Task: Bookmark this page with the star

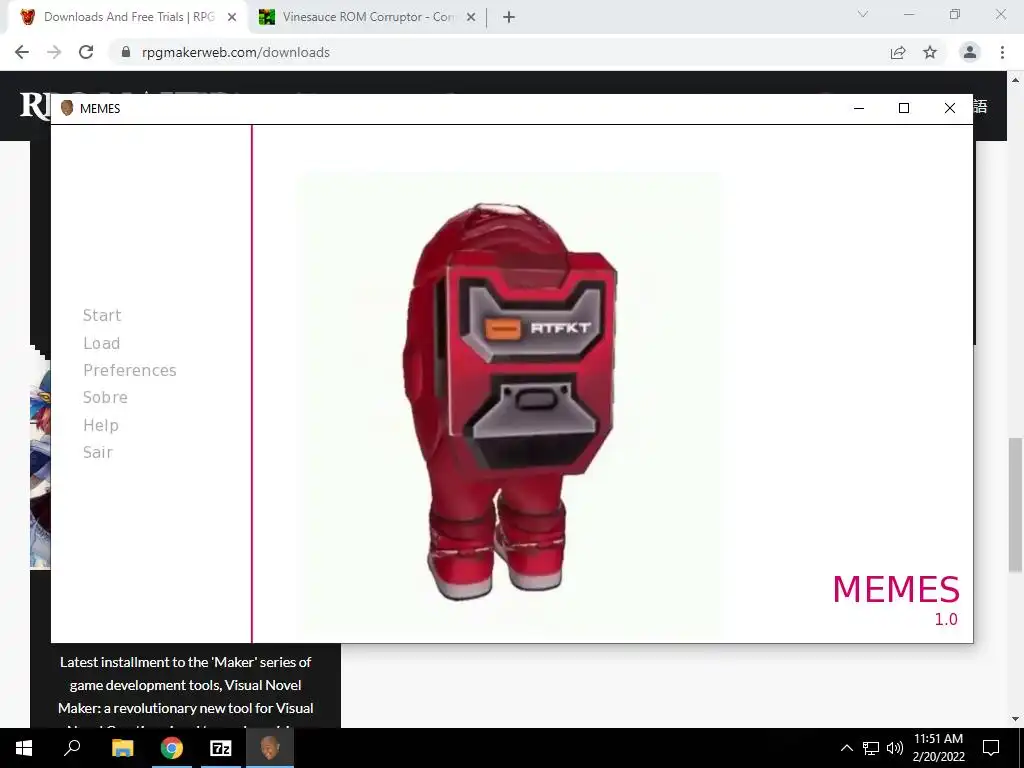Action: click(x=930, y=52)
